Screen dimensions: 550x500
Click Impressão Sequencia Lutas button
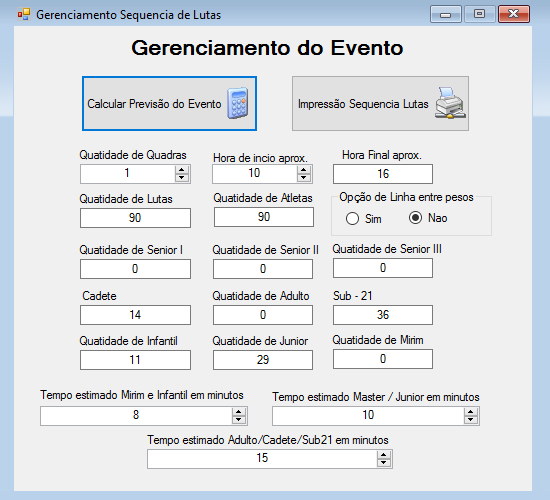click(x=380, y=104)
